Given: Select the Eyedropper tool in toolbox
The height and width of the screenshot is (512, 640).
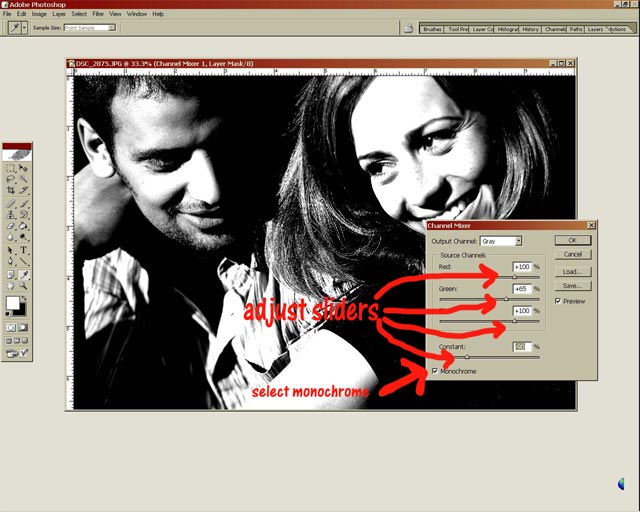Looking at the screenshot, I should tap(24, 275).
